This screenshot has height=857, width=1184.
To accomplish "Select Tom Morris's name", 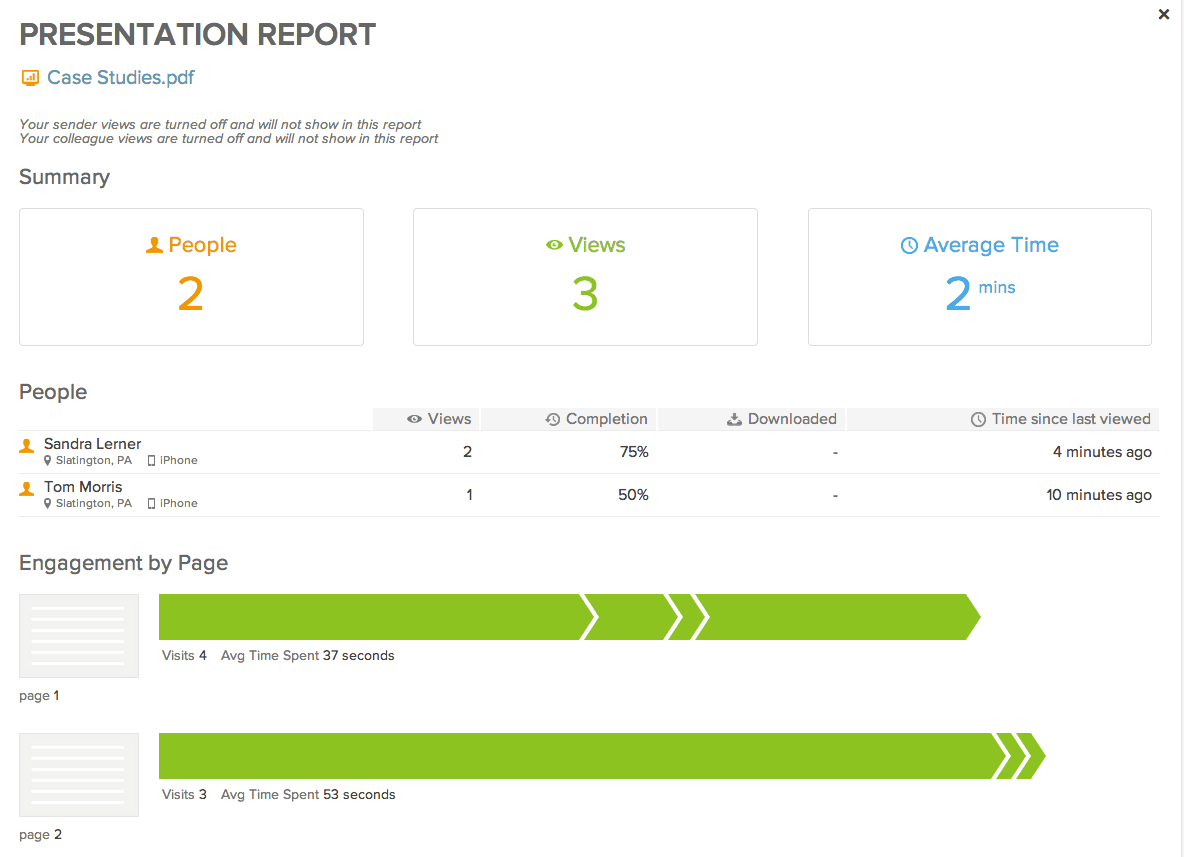I will (82, 487).
